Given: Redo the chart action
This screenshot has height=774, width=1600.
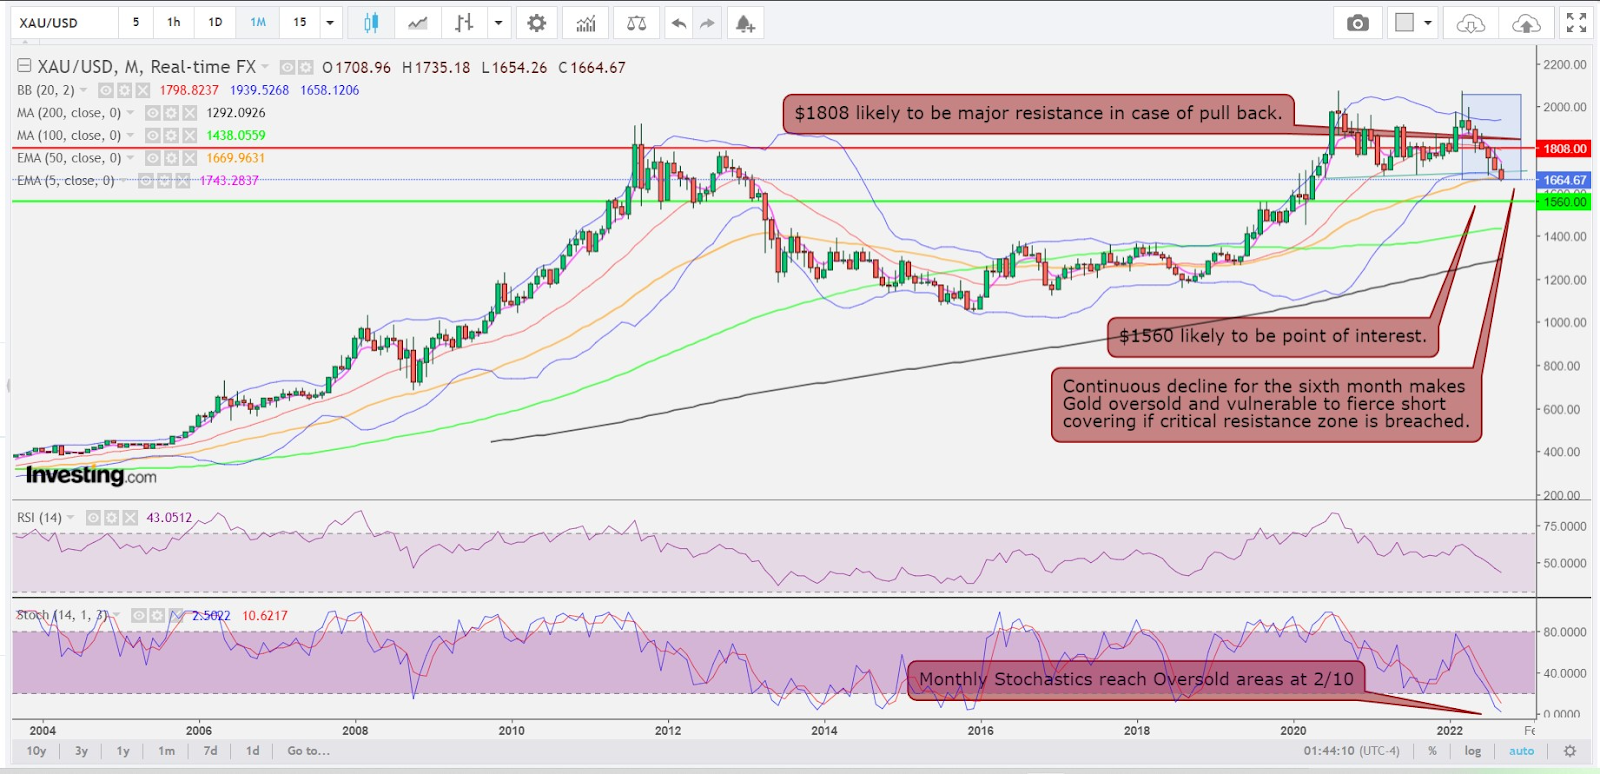Looking at the screenshot, I should pos(708,23).
